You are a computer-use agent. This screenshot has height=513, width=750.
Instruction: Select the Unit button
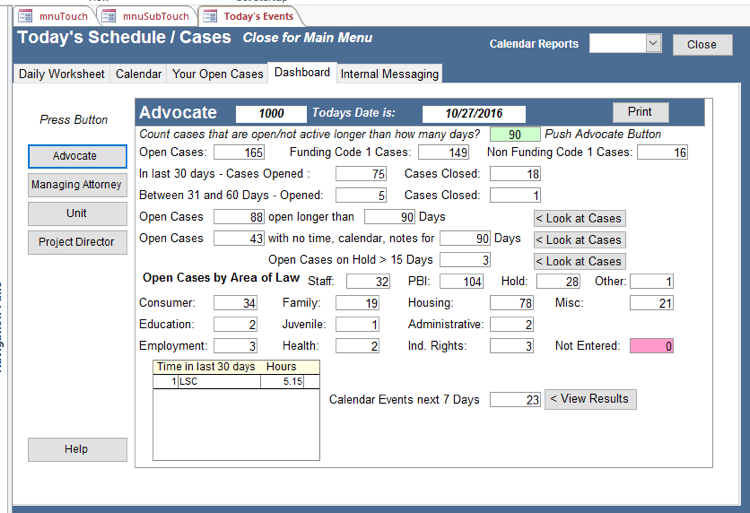pyautogui.click(x=76, y=213)
